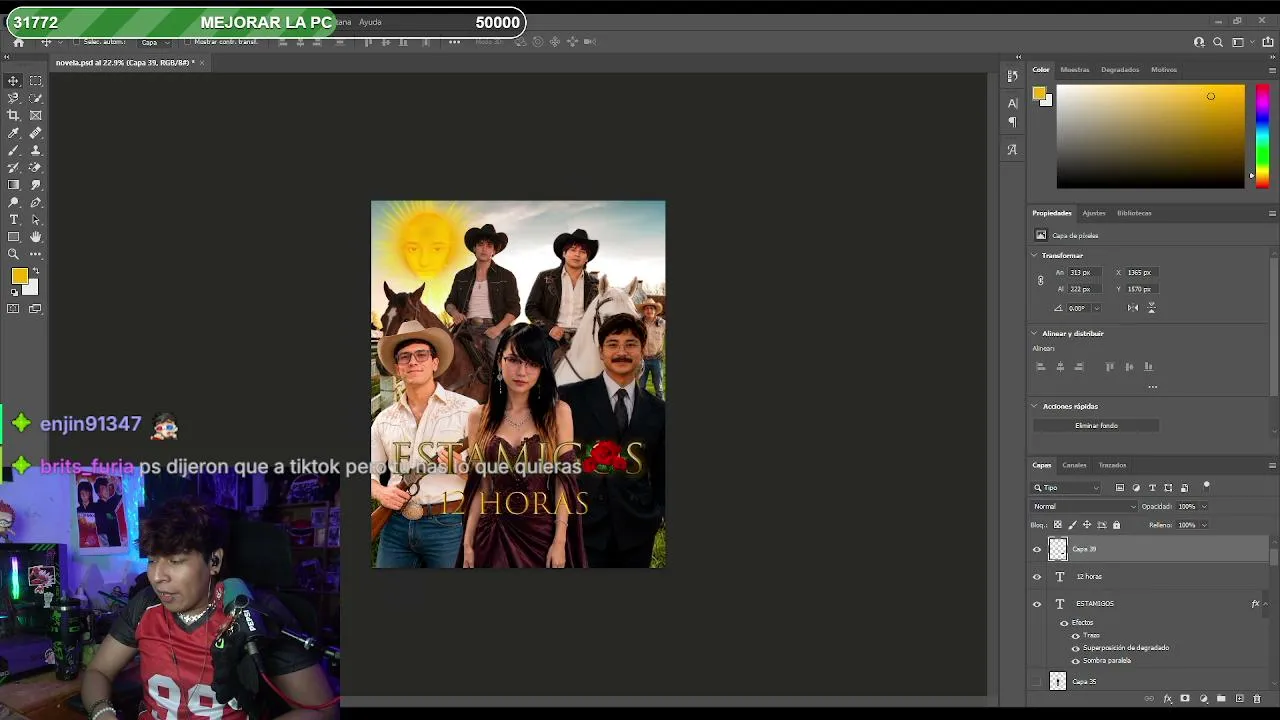Viewport: 1280px width, 720px height.
Task: Open the Relleno dropdown arrow
Action: (x=1203, y=525)
